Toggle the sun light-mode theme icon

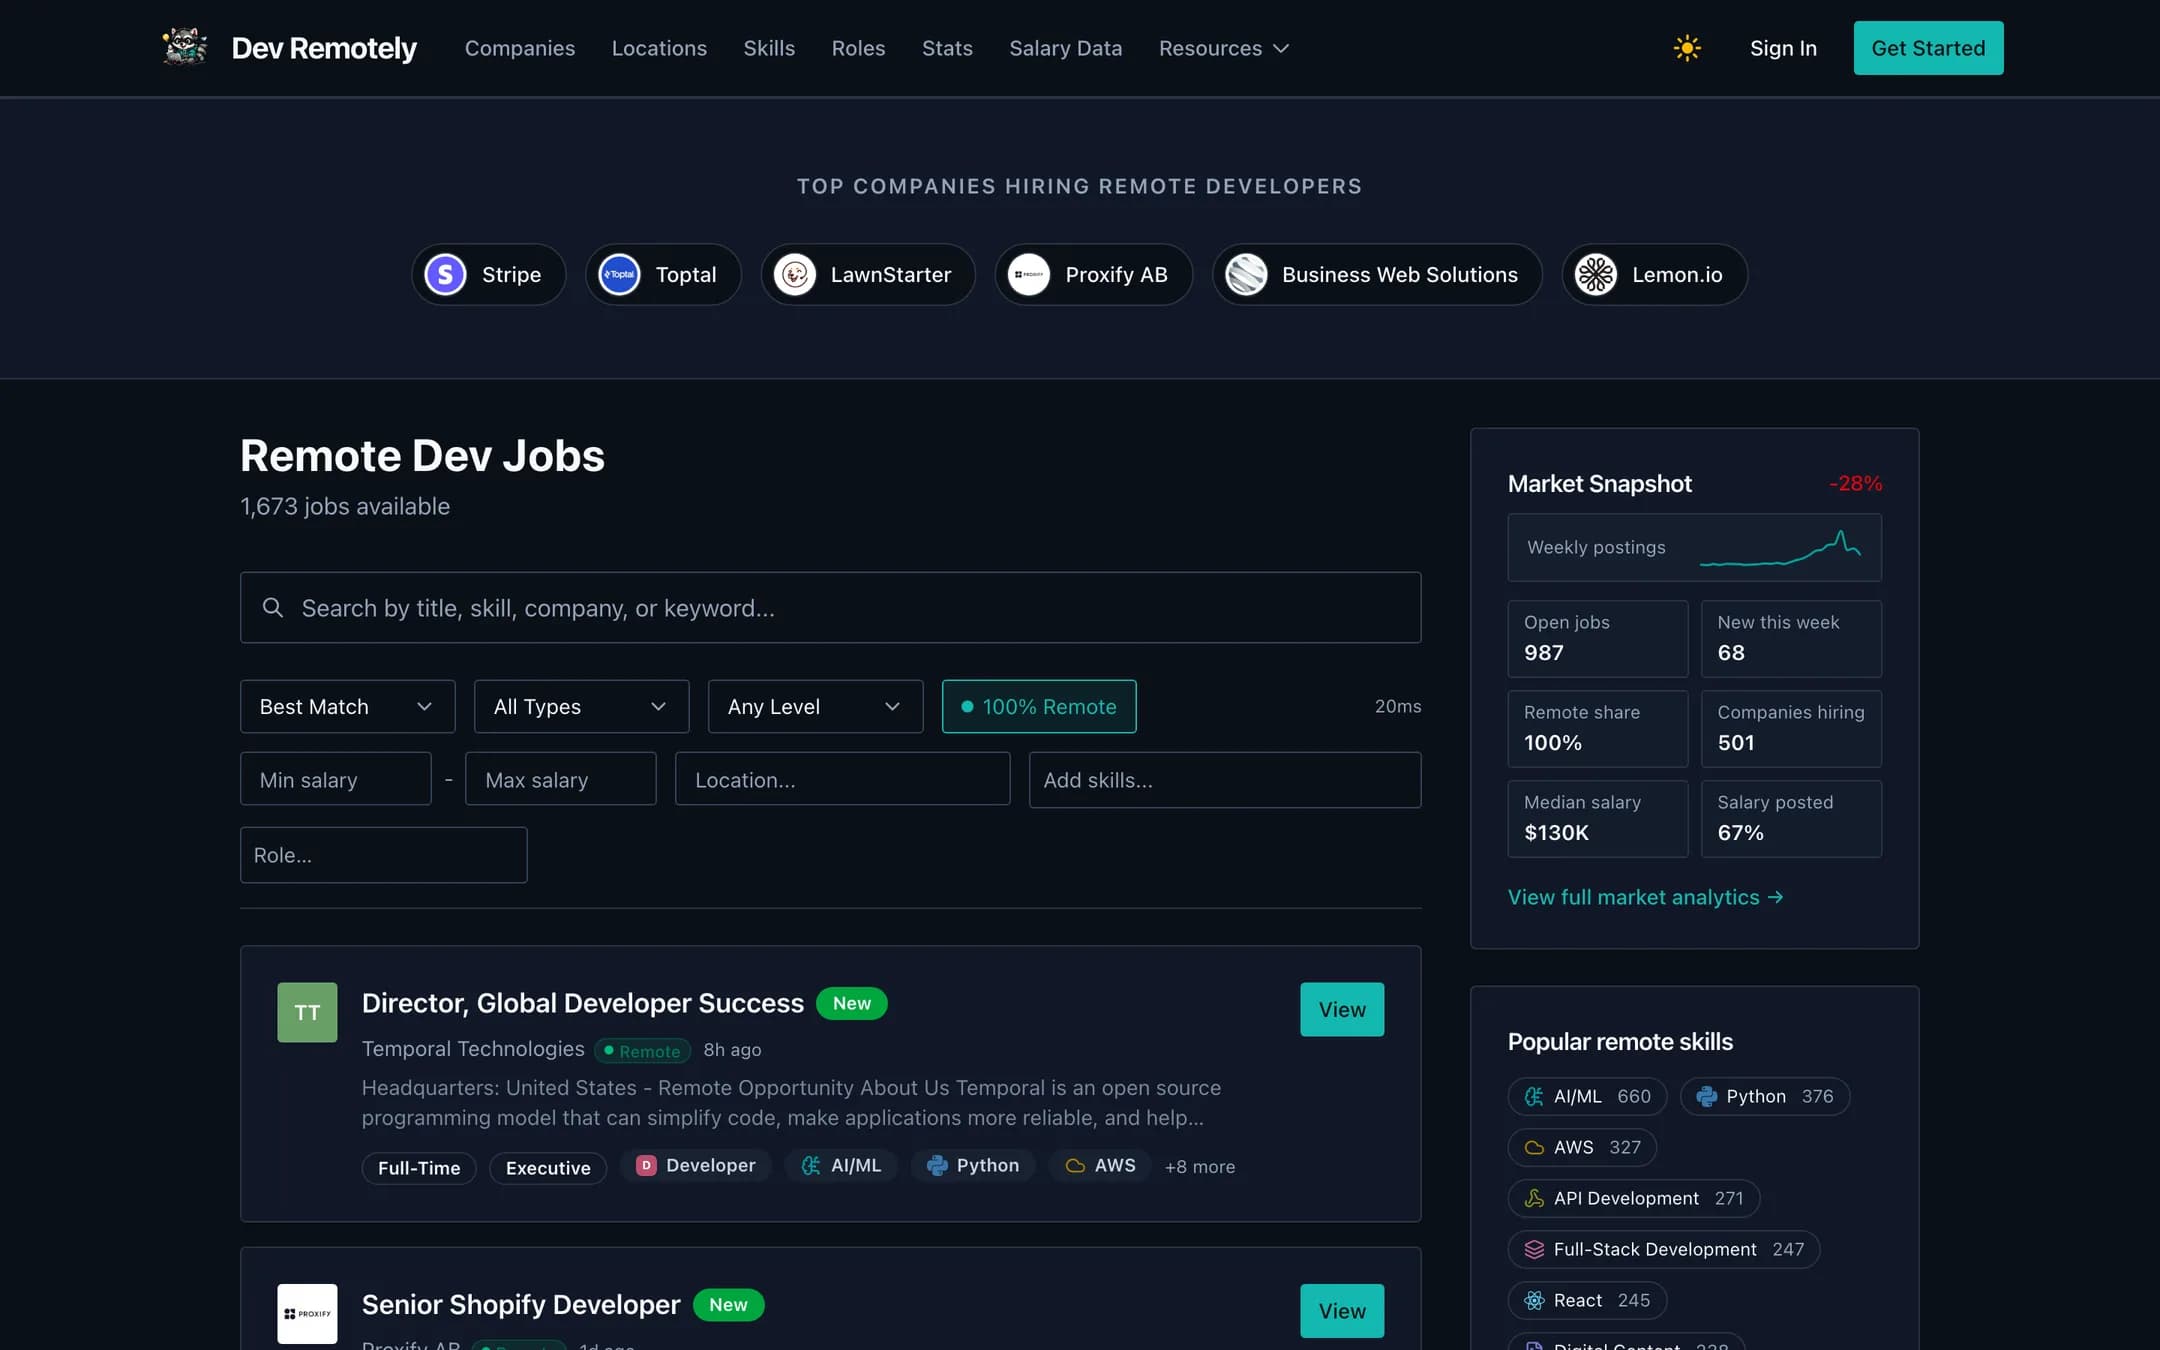click(1687, 48)
